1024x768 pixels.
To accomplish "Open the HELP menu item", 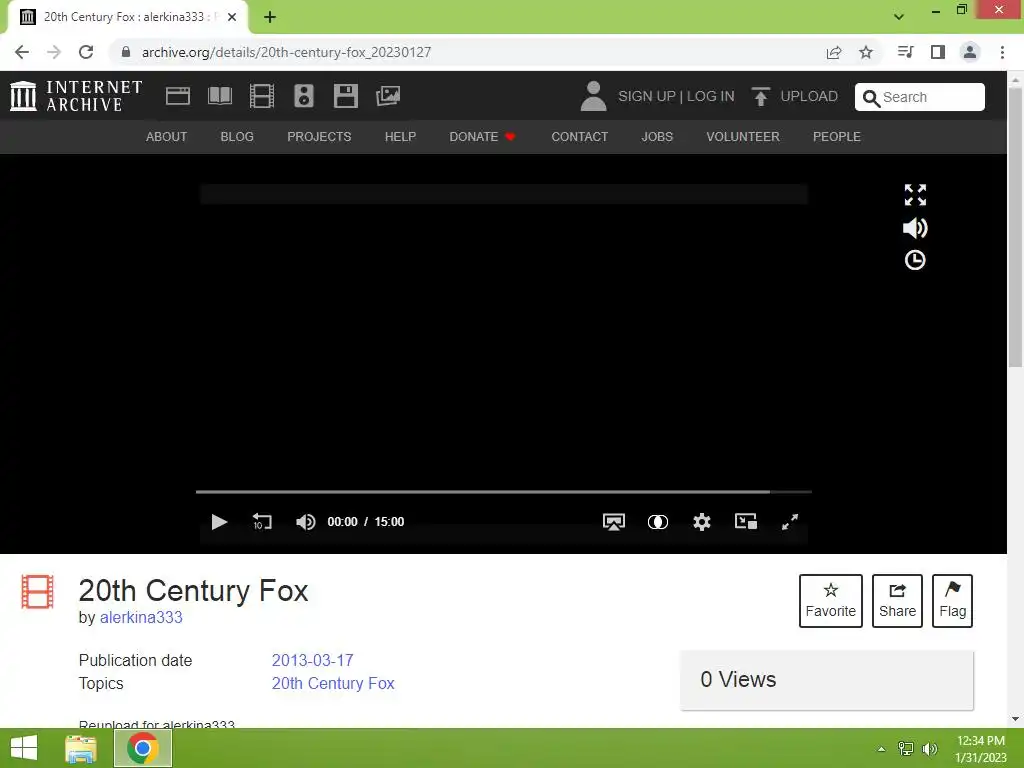I will coord(400,136).
